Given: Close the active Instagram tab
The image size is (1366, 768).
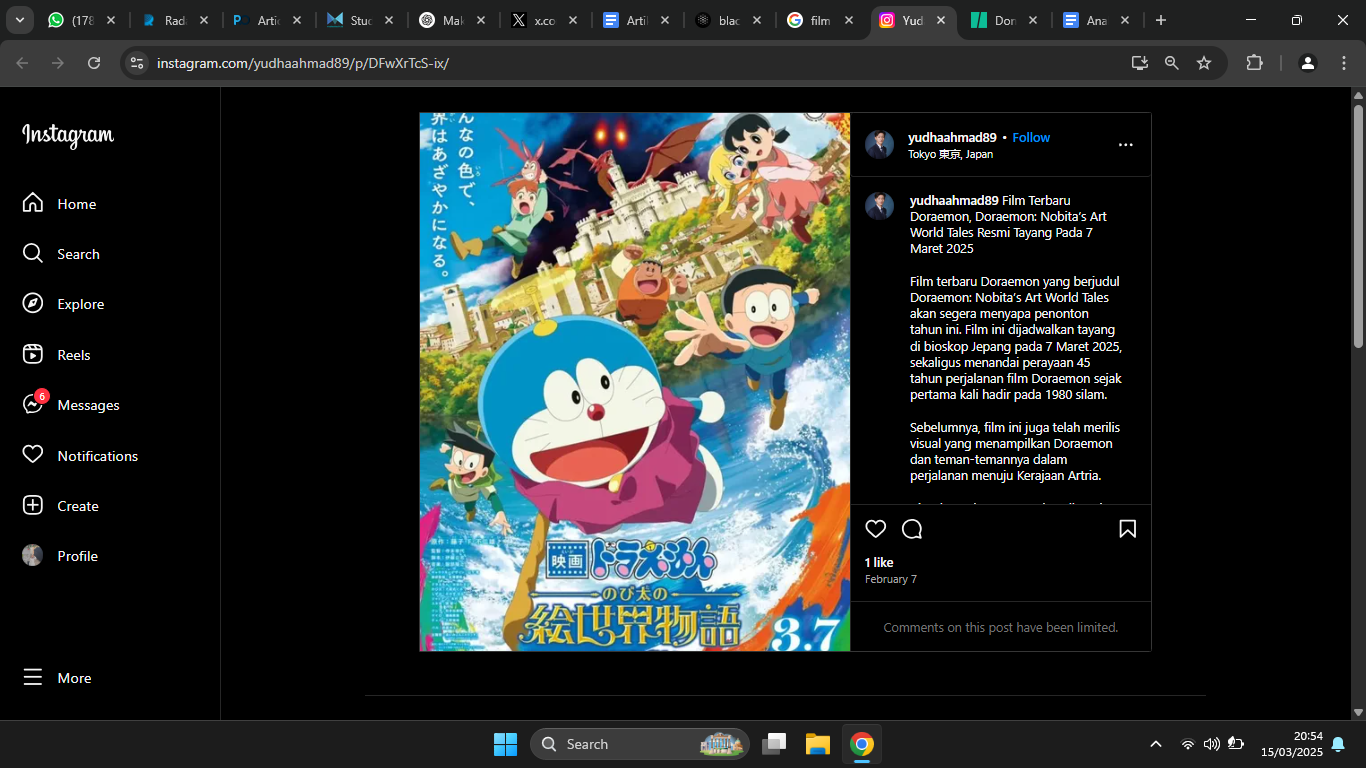Looking at the screenshot, I should tap(941, 20).
